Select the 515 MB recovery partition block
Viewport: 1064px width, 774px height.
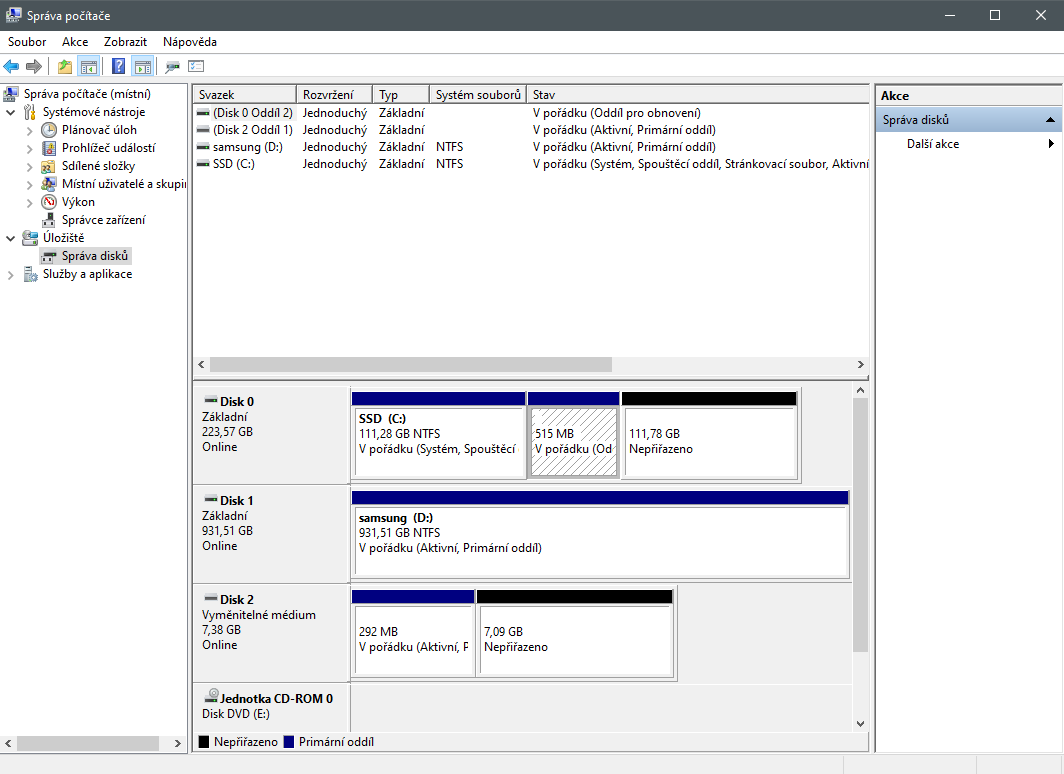[x=573, y=441]
